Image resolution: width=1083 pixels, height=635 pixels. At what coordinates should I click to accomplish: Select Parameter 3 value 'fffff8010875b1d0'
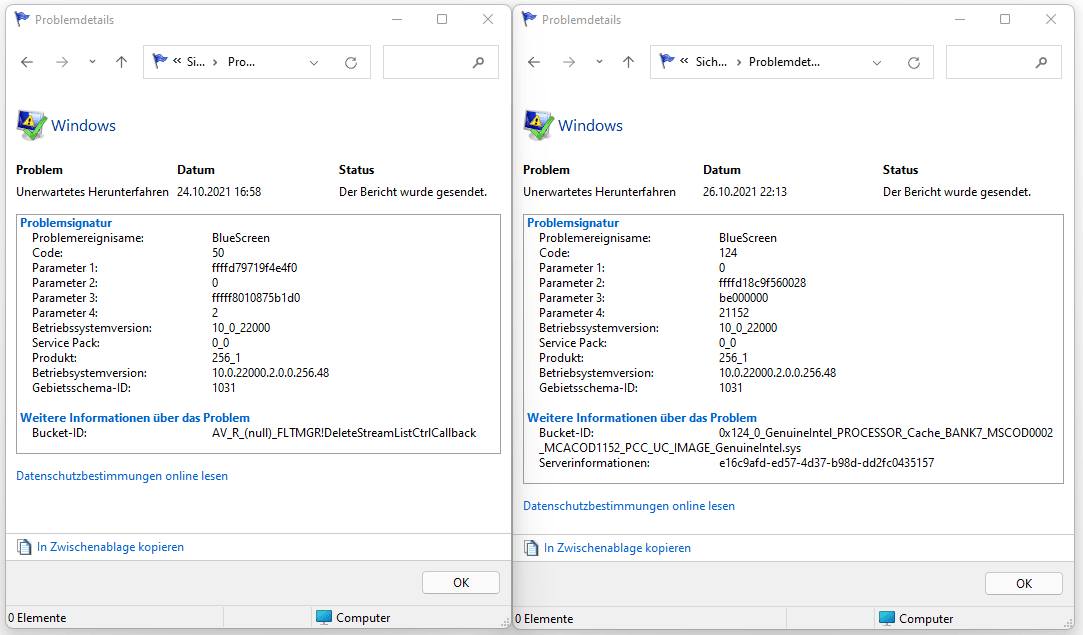coord(256,298)
